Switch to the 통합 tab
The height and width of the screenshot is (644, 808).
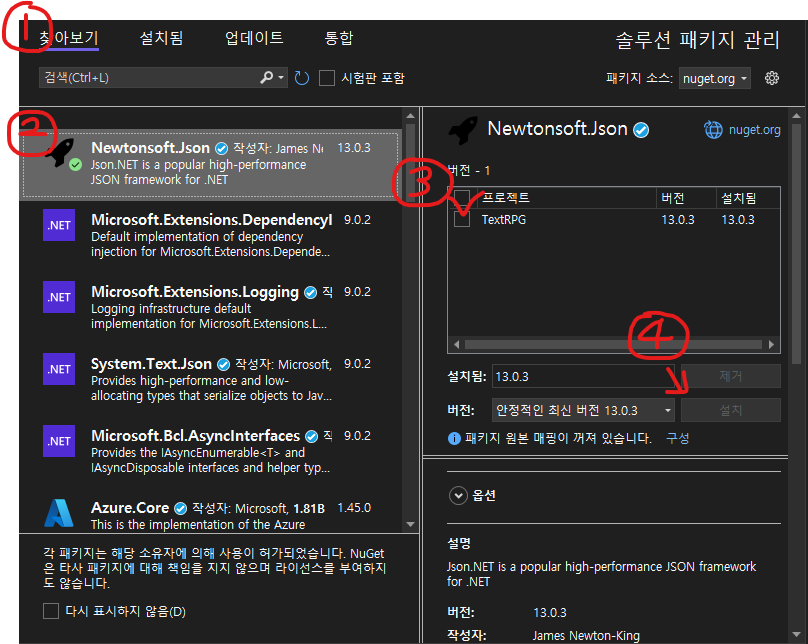point(339,38)
